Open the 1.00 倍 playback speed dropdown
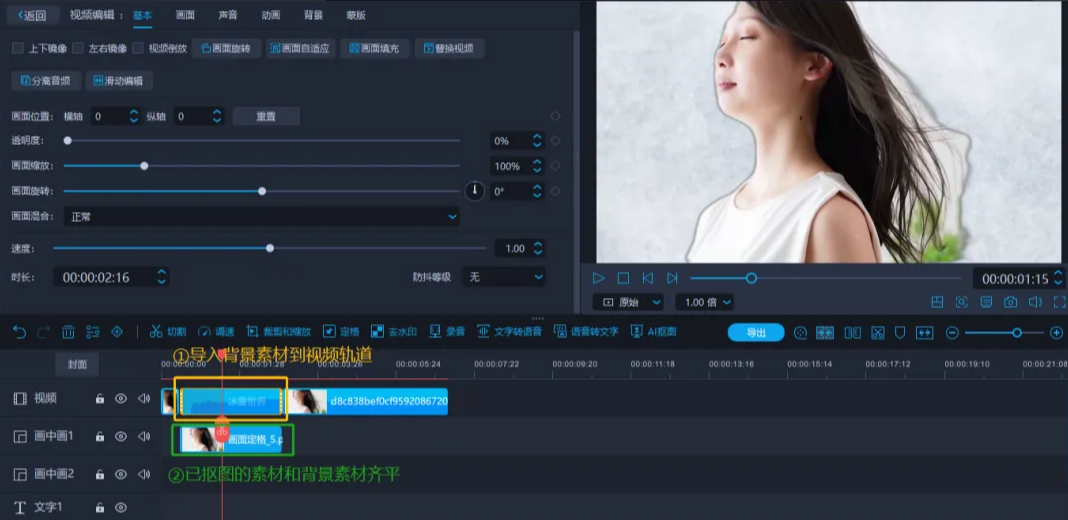This screenshot has width=1068, height=520. pos(704,302)
